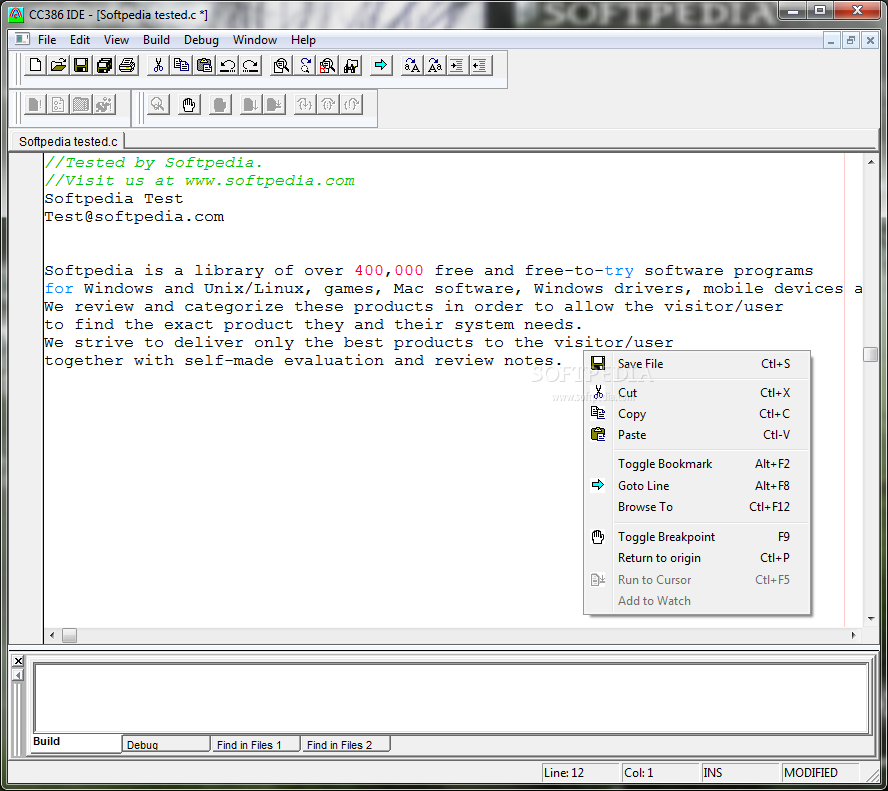Click the Replace toolbar icon
The image size is (888, 791).
tap(327, 66)
